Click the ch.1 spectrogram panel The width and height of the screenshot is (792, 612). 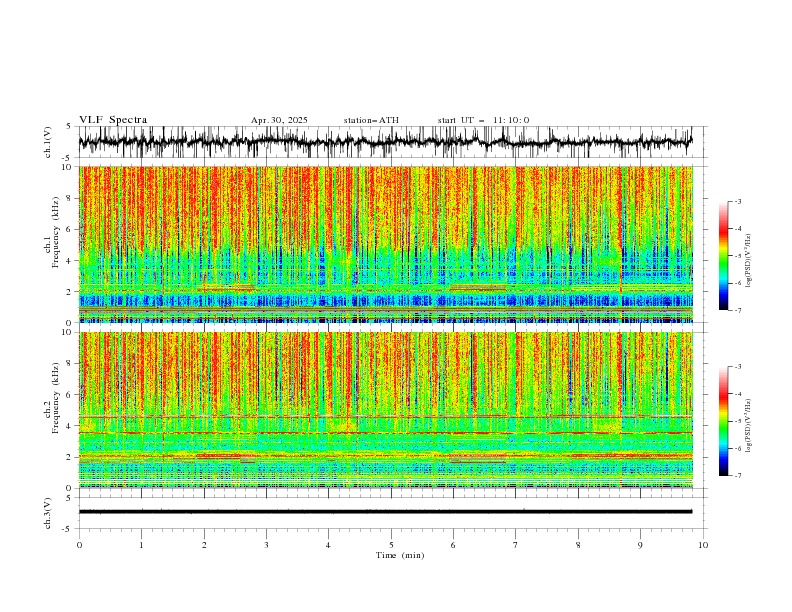[x=386, y=244]
